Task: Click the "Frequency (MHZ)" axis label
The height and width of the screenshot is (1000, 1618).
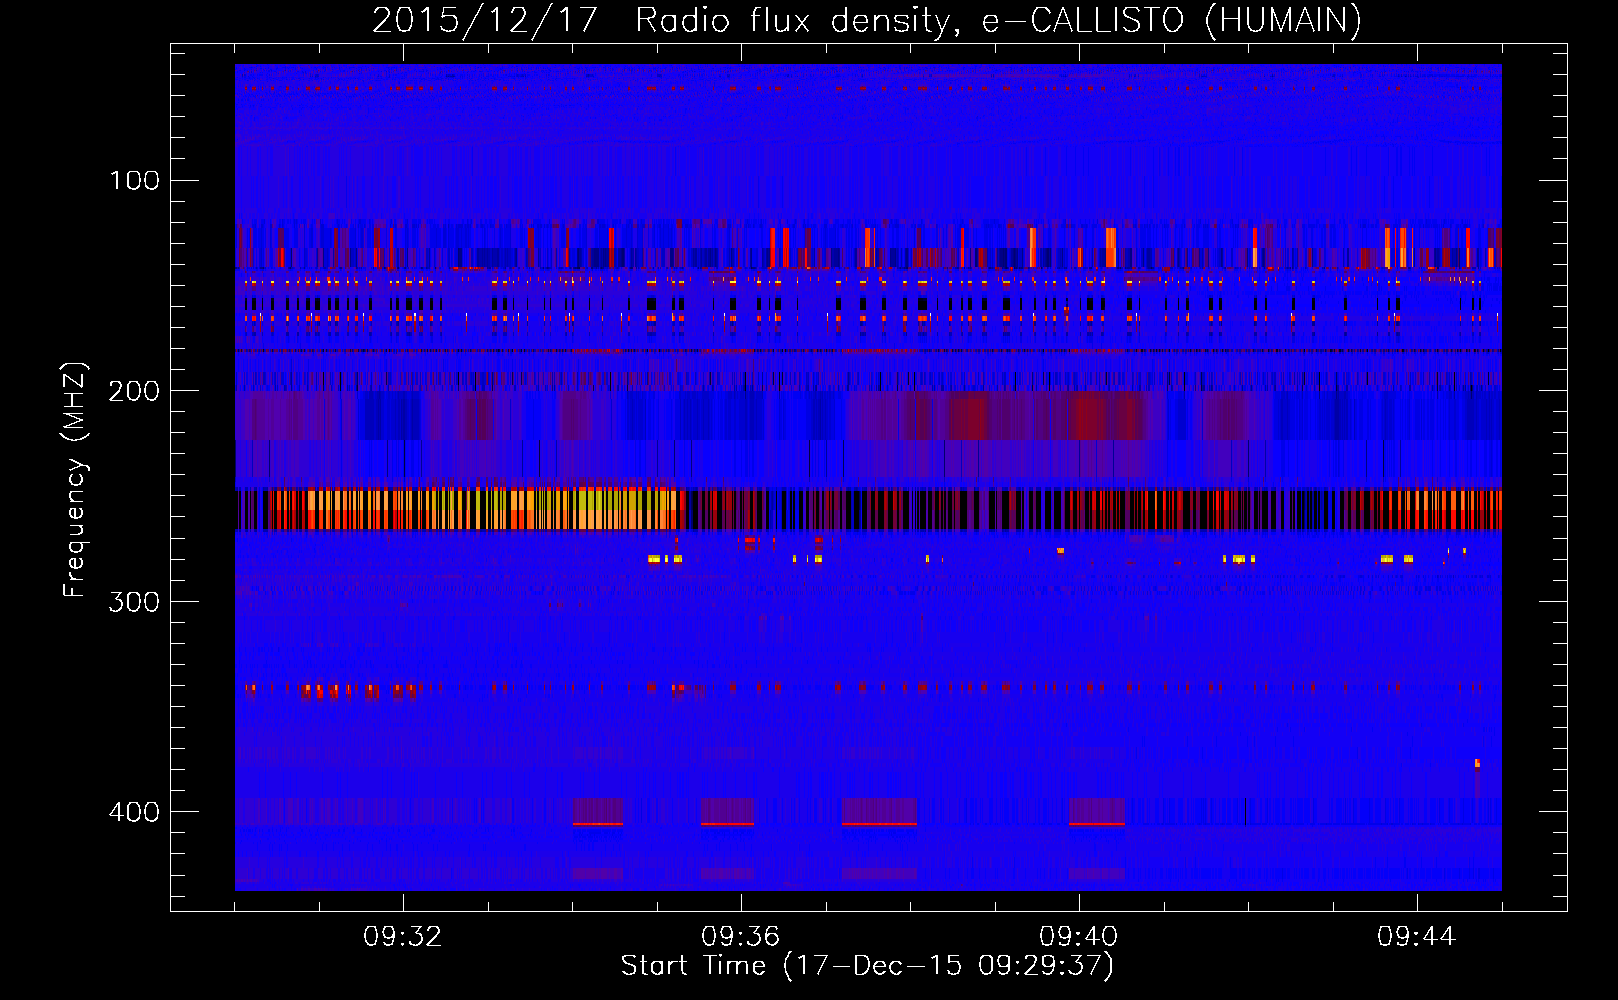Action: click(x=75, y=480)
